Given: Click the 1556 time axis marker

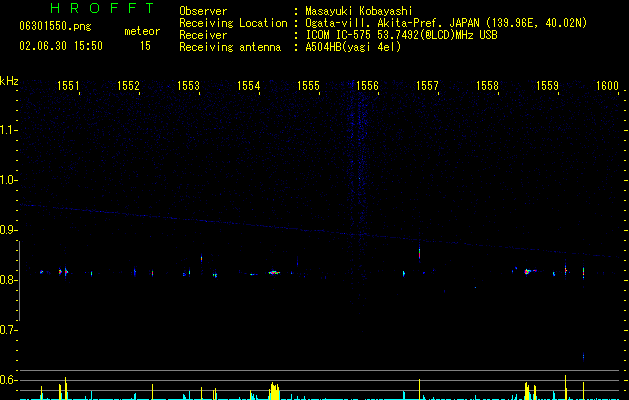Looking at the screenshot, I should pyautogui.click(x=367, y=86).
